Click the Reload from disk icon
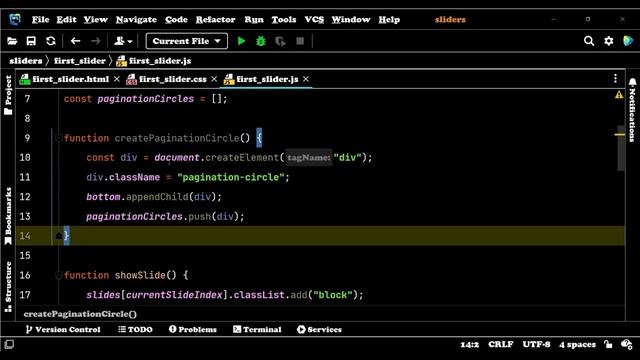The image size is (640, 360). [x=51, y=41]
